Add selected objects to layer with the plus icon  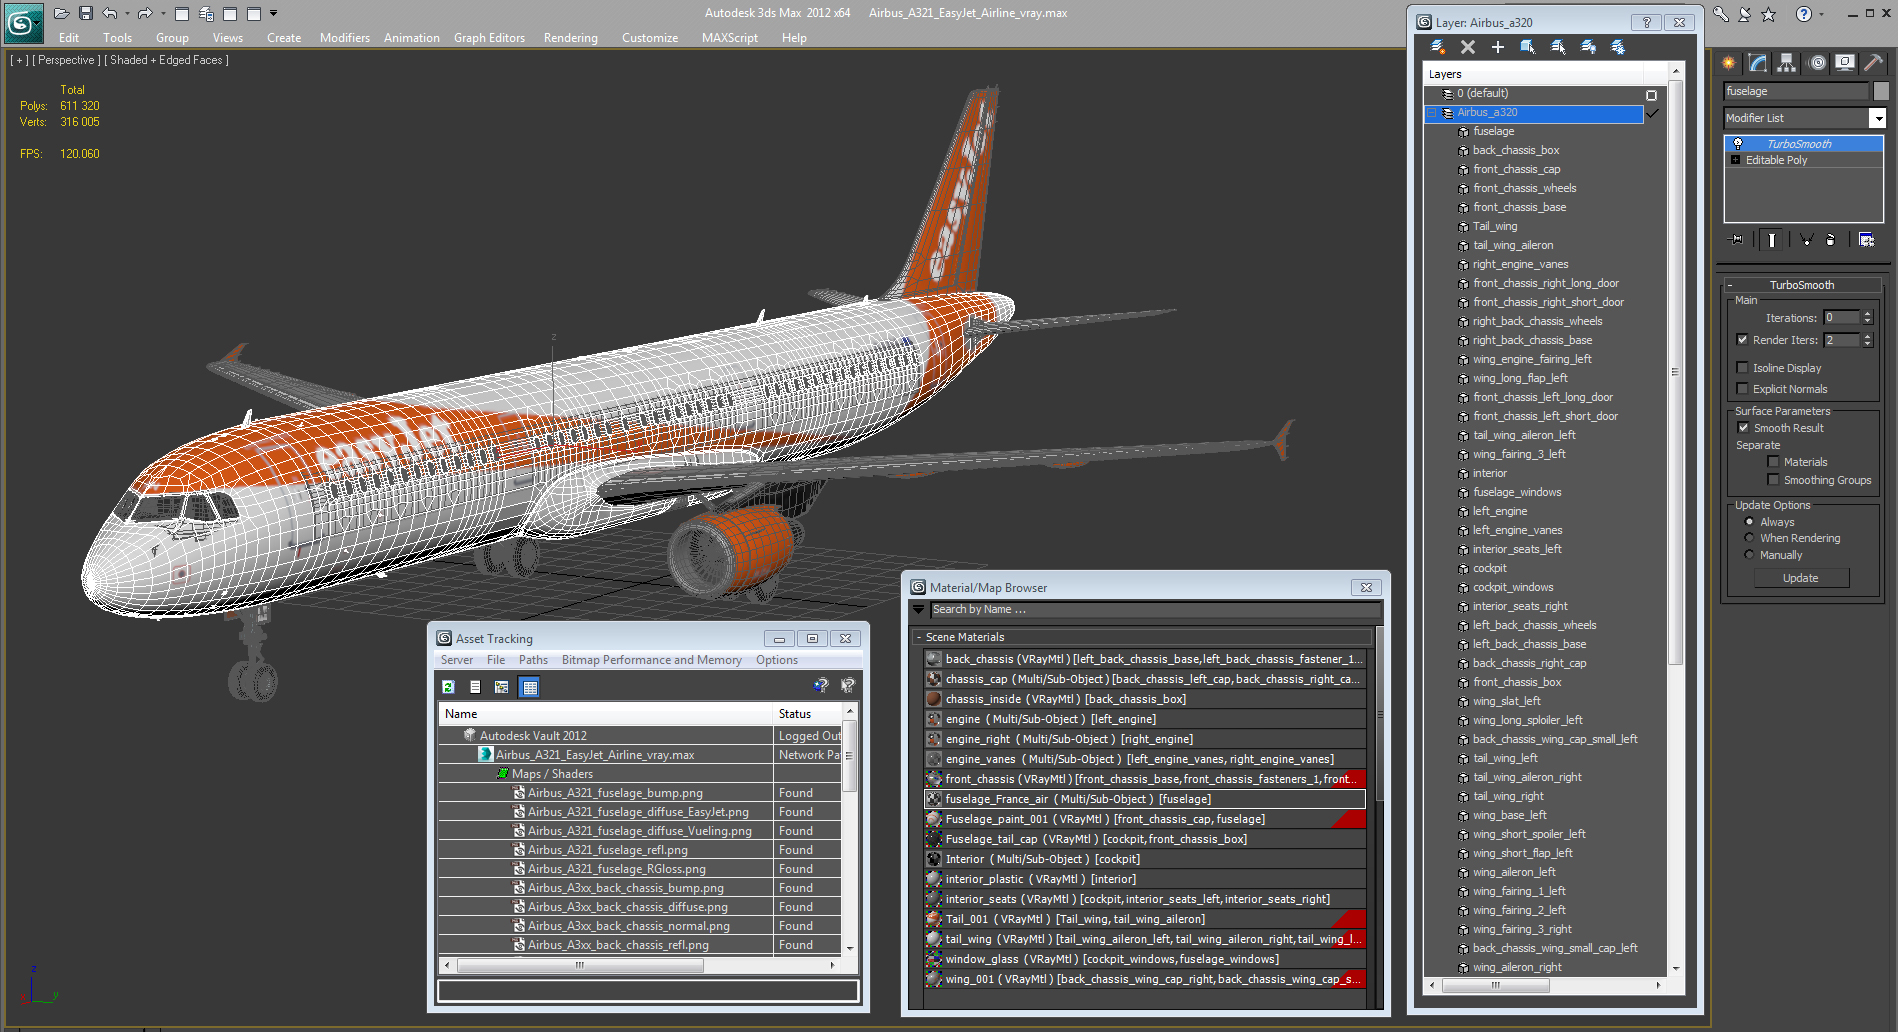coord(1497,47)
